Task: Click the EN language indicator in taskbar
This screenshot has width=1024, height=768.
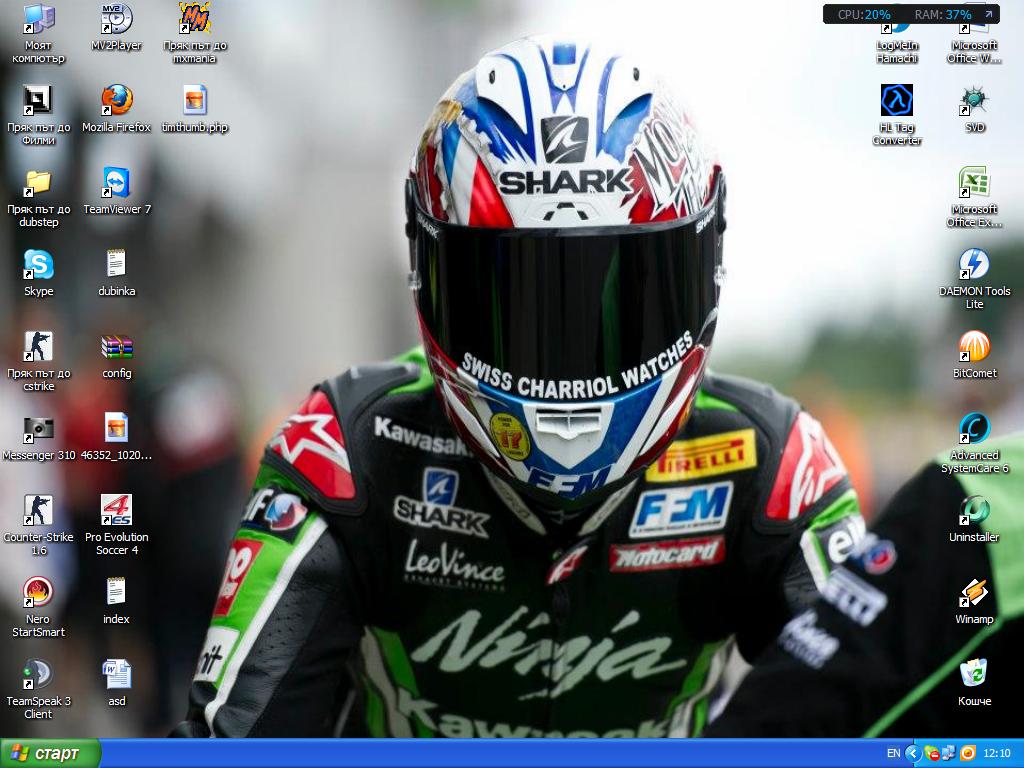Action: point(893,753)
